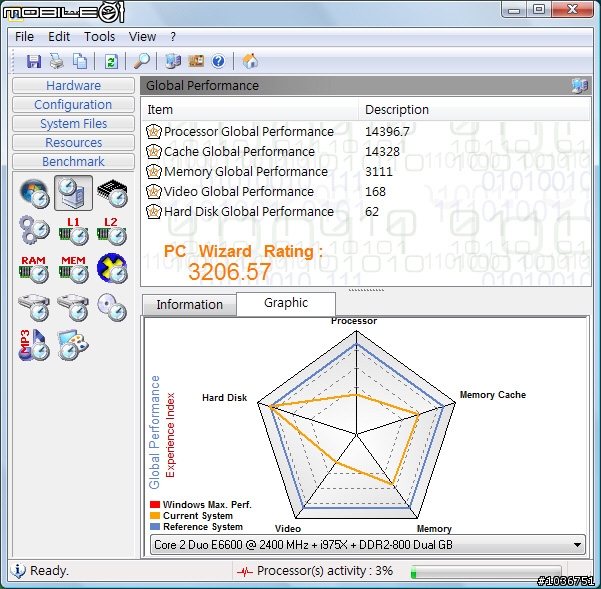Click the motherboard toolbar icon

[196, 61]
